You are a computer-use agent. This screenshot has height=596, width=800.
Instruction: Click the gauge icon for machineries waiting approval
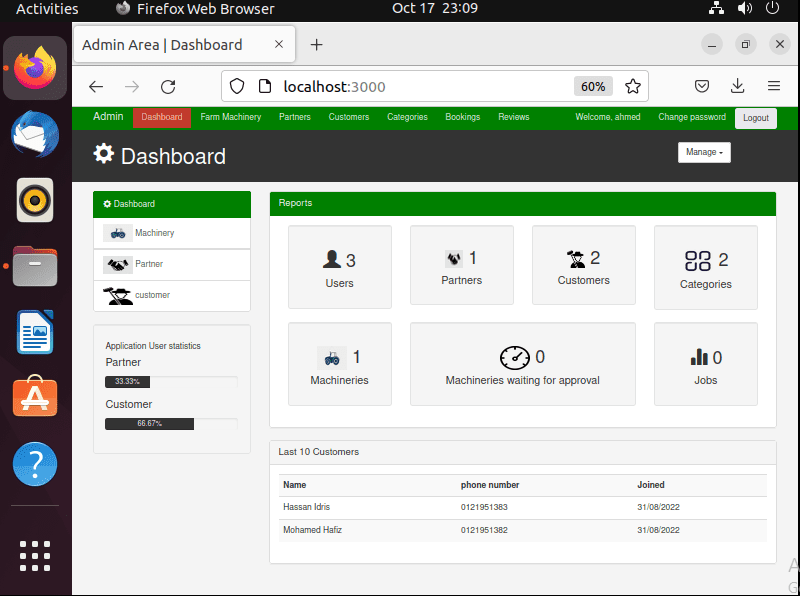coord(514,357)
